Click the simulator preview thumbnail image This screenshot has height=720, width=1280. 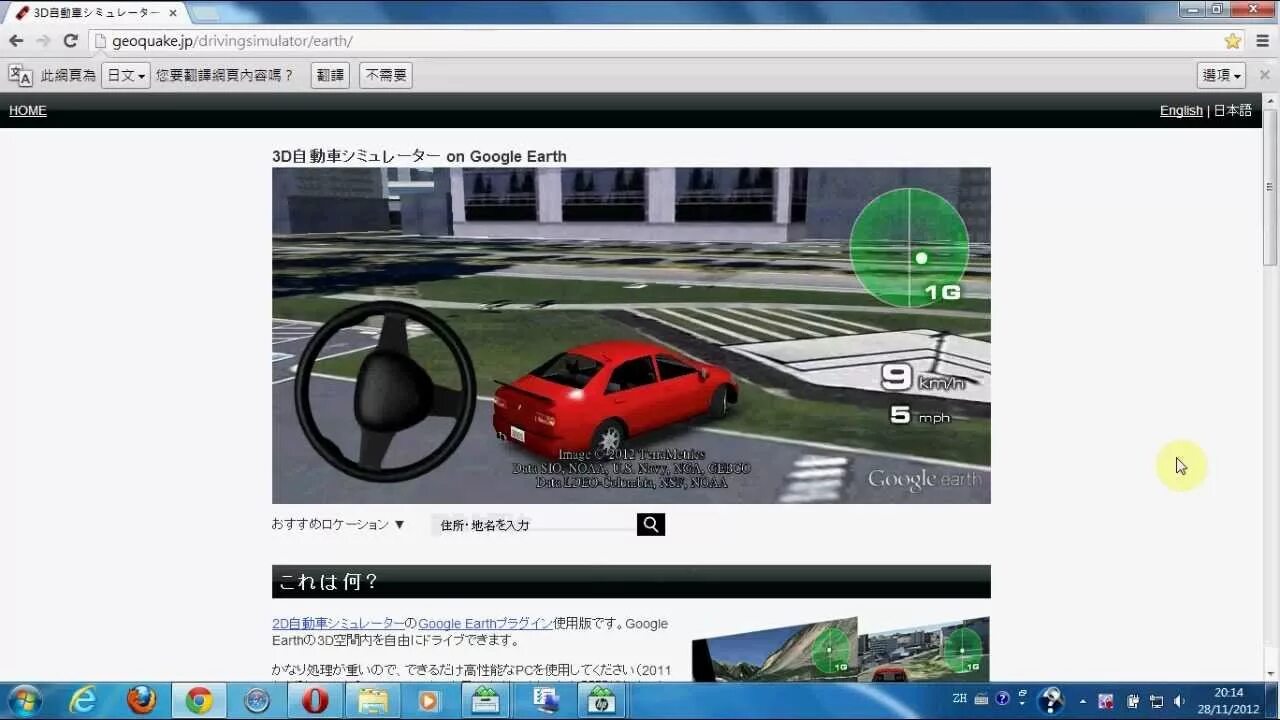841,649
